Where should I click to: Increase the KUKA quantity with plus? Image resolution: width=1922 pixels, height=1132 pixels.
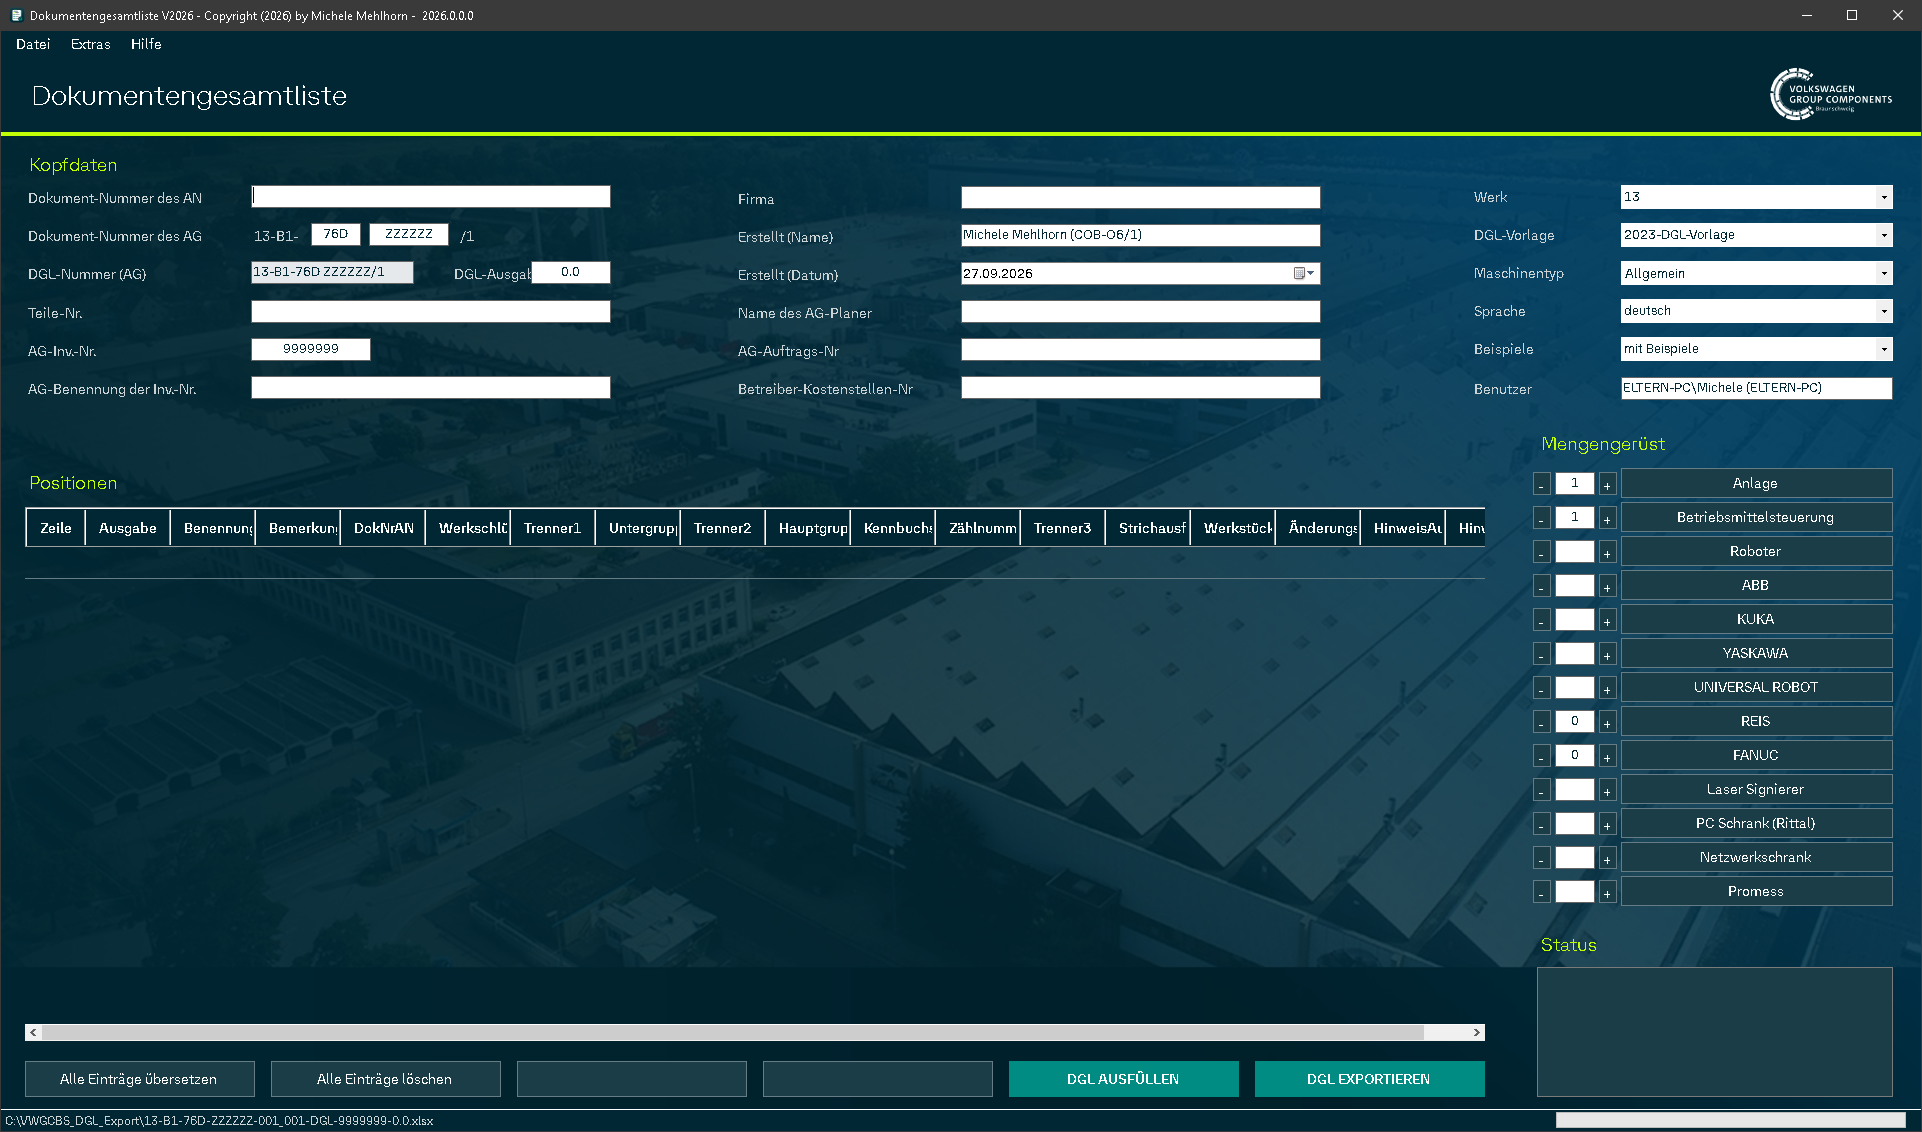(x=1607, y=621)
